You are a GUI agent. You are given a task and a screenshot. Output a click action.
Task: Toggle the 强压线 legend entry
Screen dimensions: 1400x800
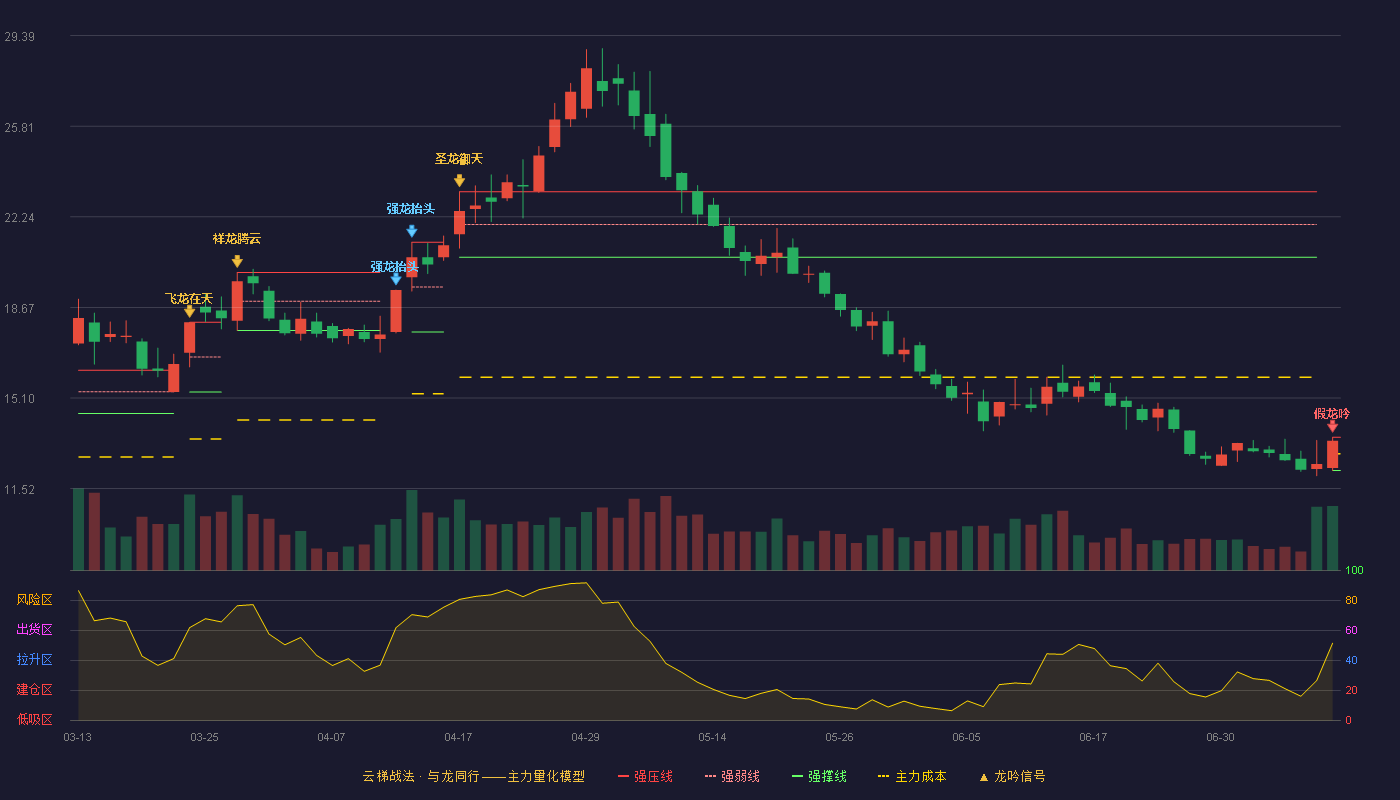click(645, 776)
